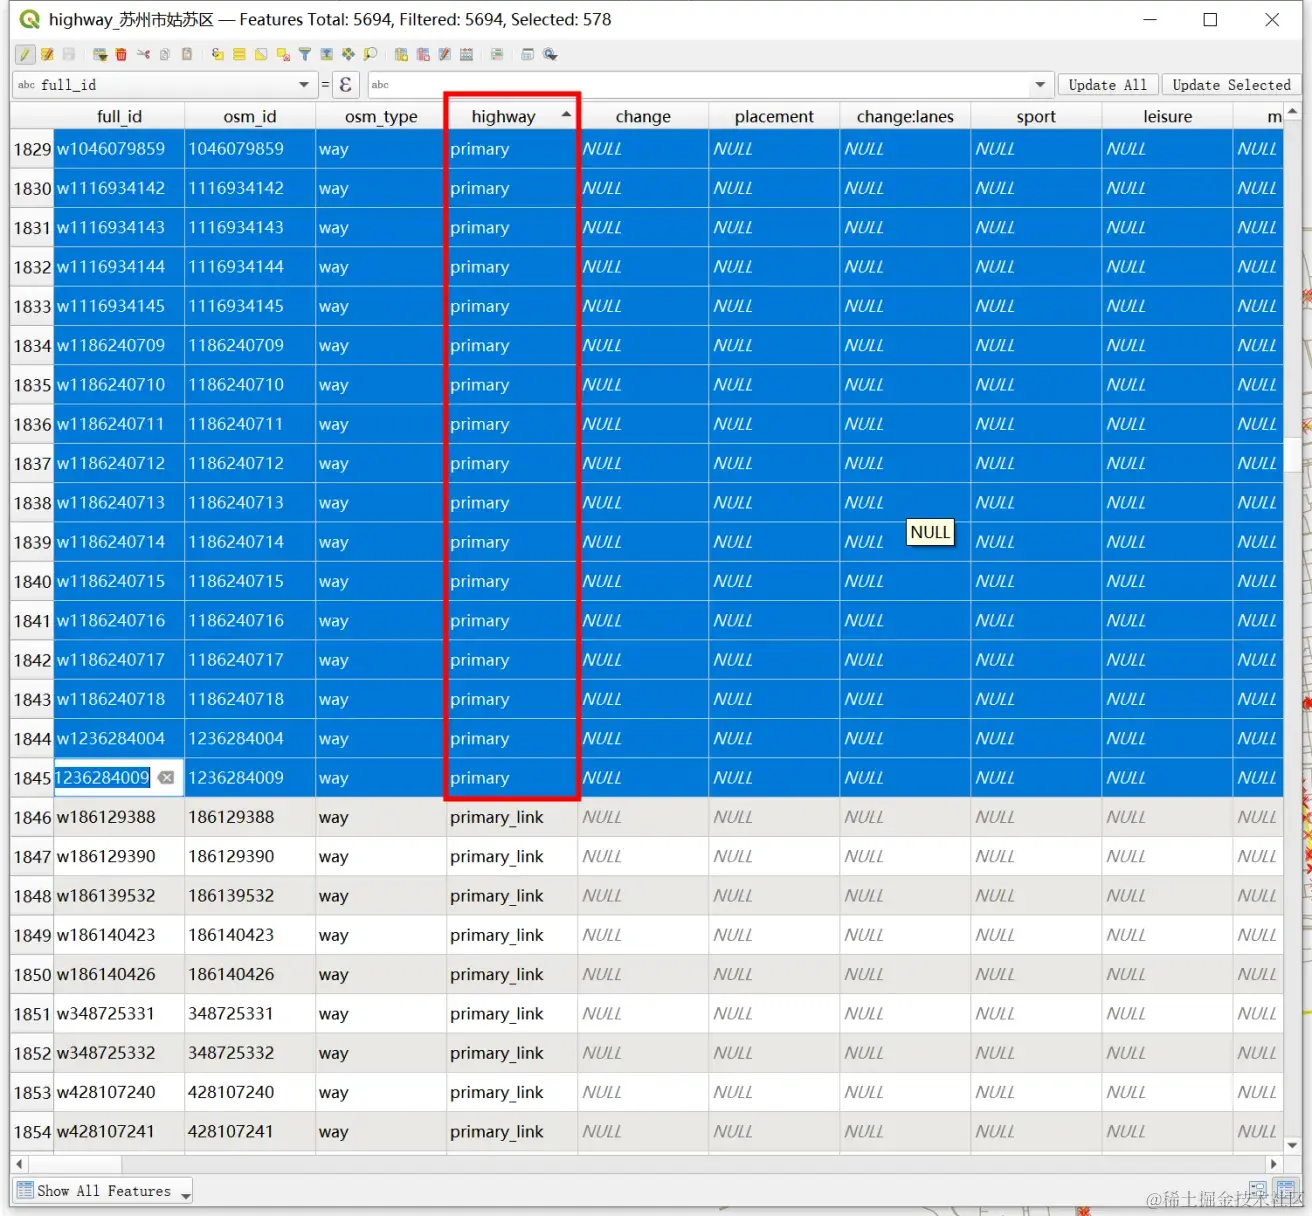Viewport: 1312px width, 1216px height.
Task: Move selection to top of table
Action: (x=326, y=54)
